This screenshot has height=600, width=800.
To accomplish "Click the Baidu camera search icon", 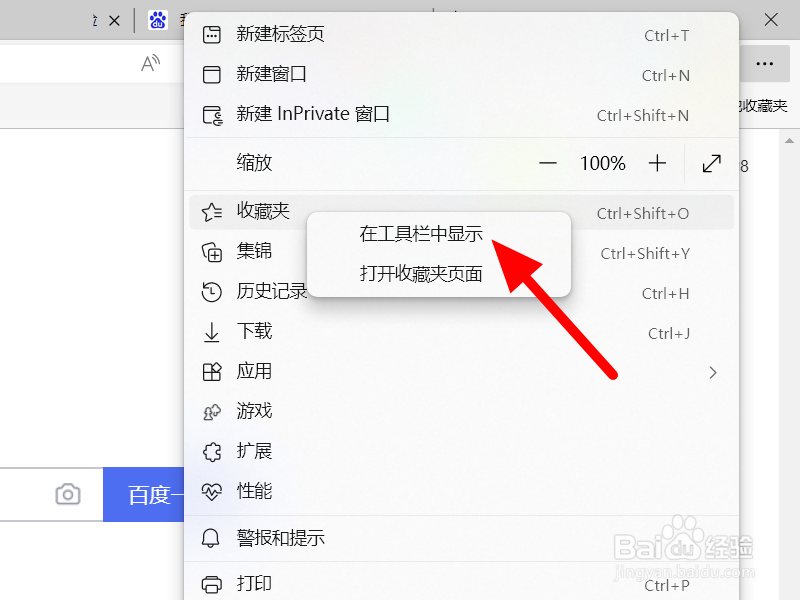I will pyautogui.click(x=68, y=494).
